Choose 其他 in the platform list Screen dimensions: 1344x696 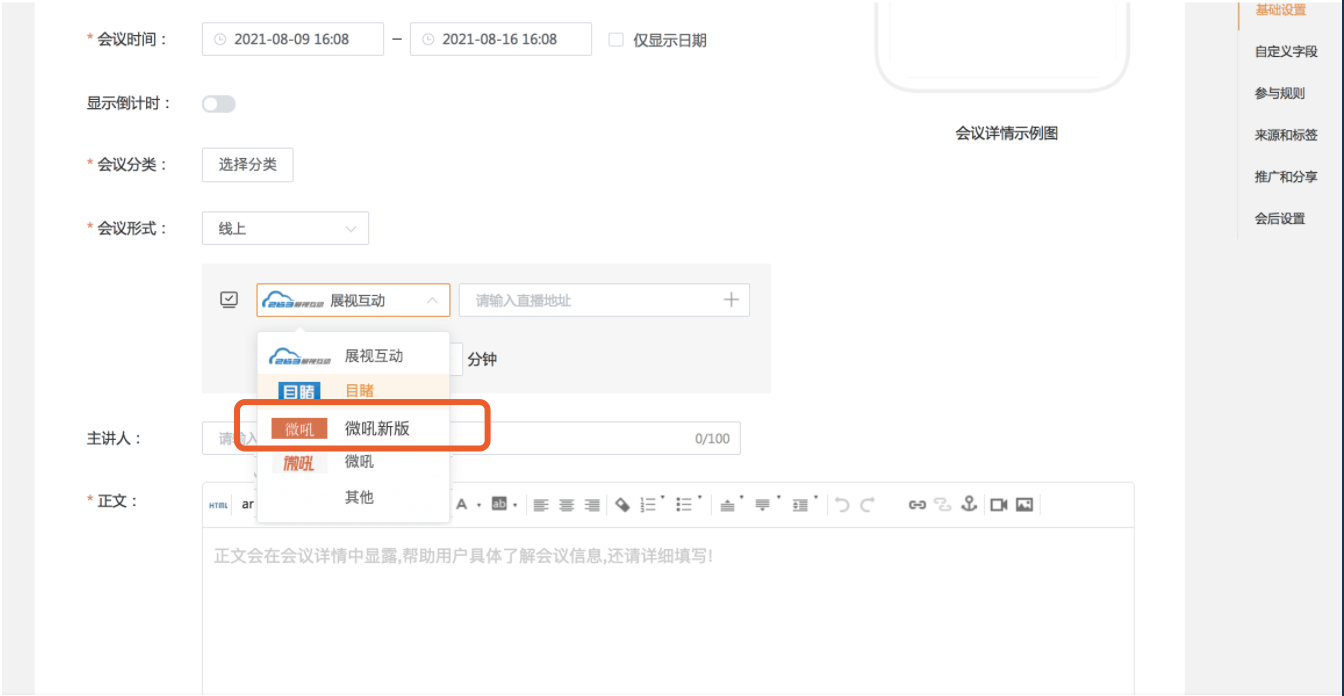[x=359, y=497]
